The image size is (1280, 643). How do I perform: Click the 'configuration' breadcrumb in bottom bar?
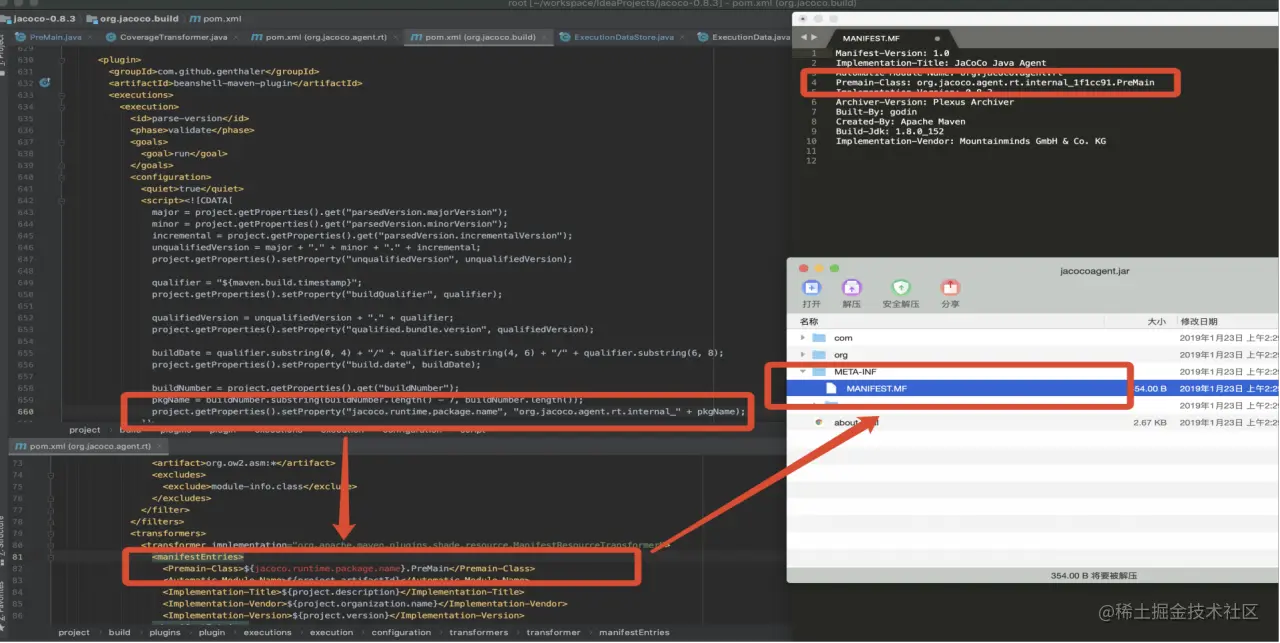click(401, 632)
